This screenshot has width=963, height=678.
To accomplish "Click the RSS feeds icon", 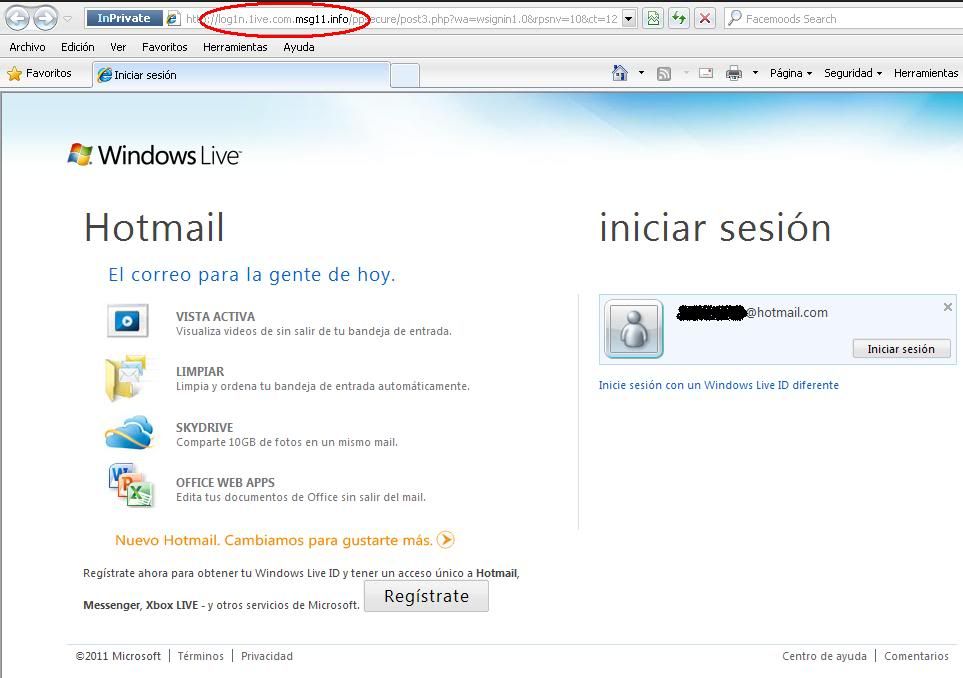I will [x=664, y=73].
